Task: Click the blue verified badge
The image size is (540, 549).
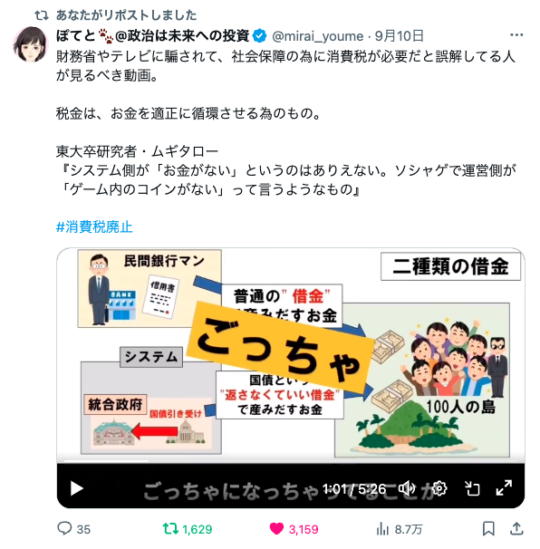Action: point(259,36)
